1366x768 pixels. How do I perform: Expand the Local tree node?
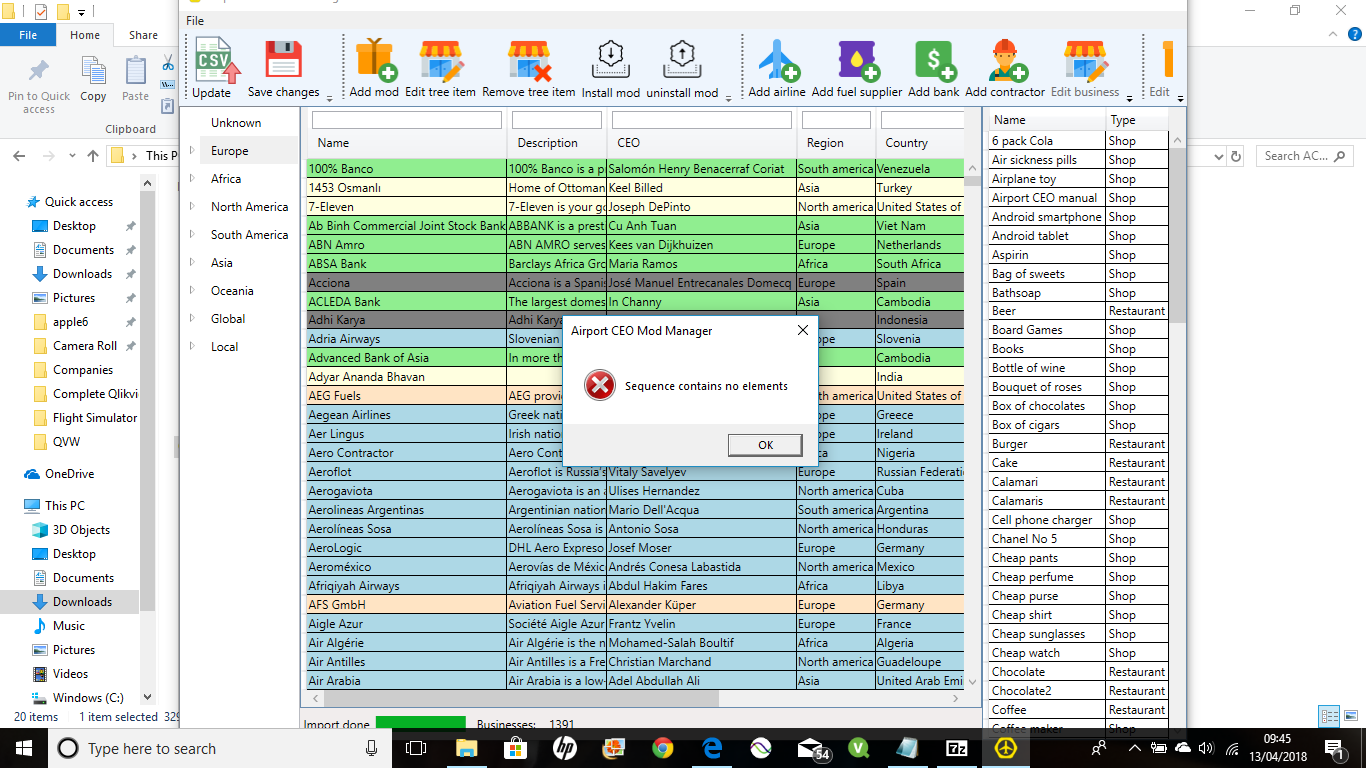(x=192, y=347)
